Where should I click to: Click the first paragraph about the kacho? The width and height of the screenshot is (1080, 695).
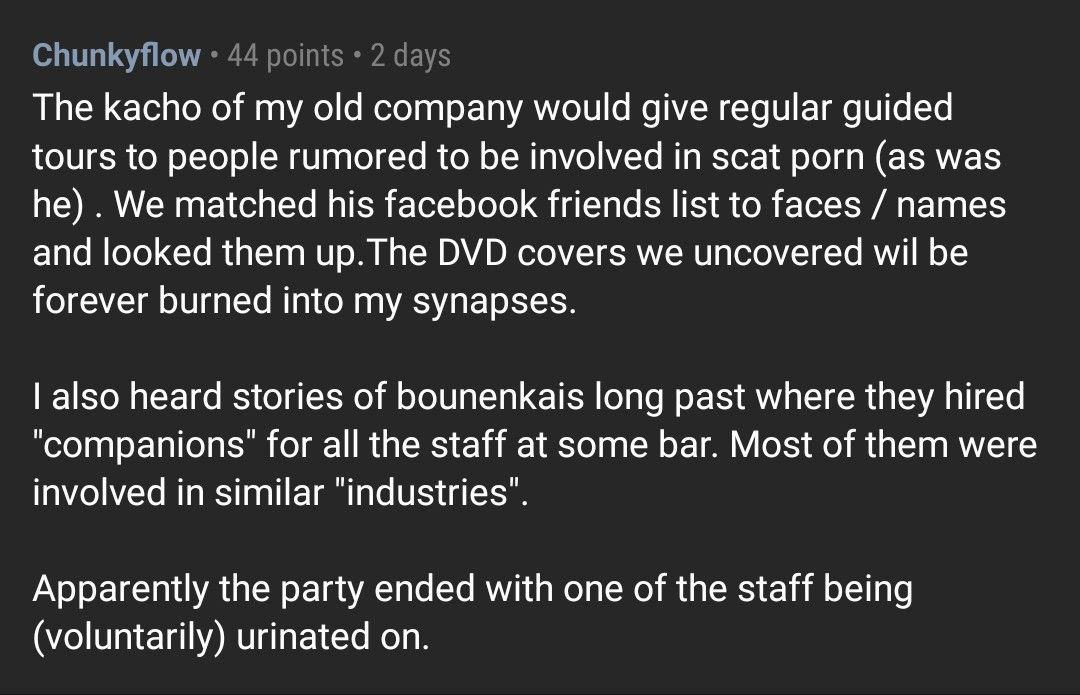tap(520, 205)
